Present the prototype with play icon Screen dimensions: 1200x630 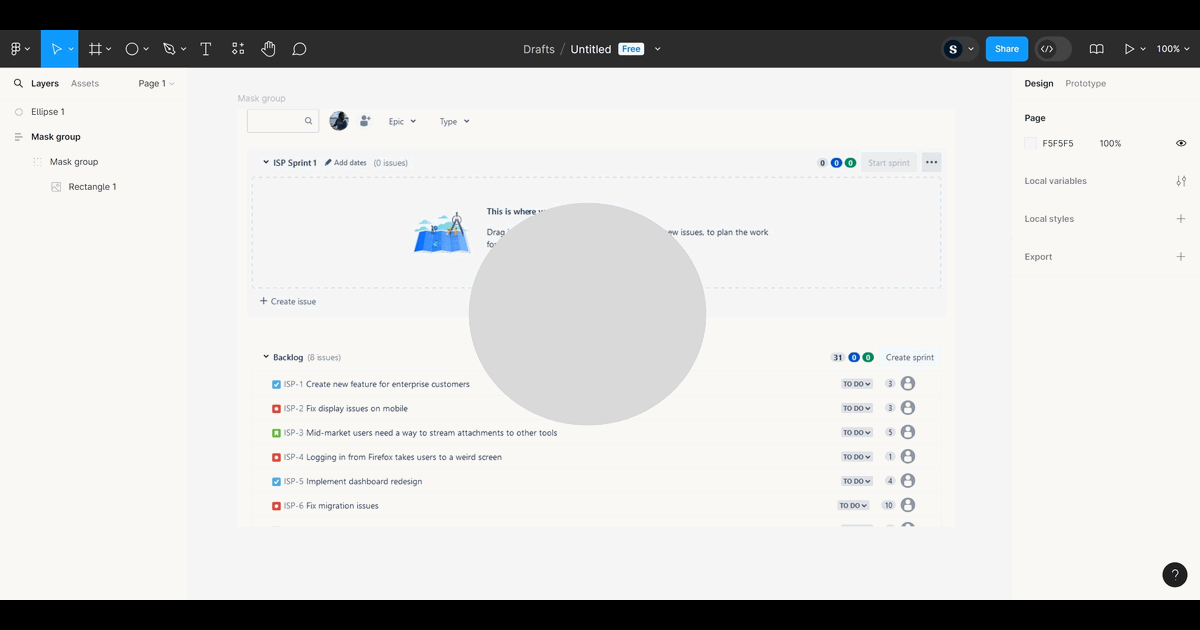coord(1130,49)
